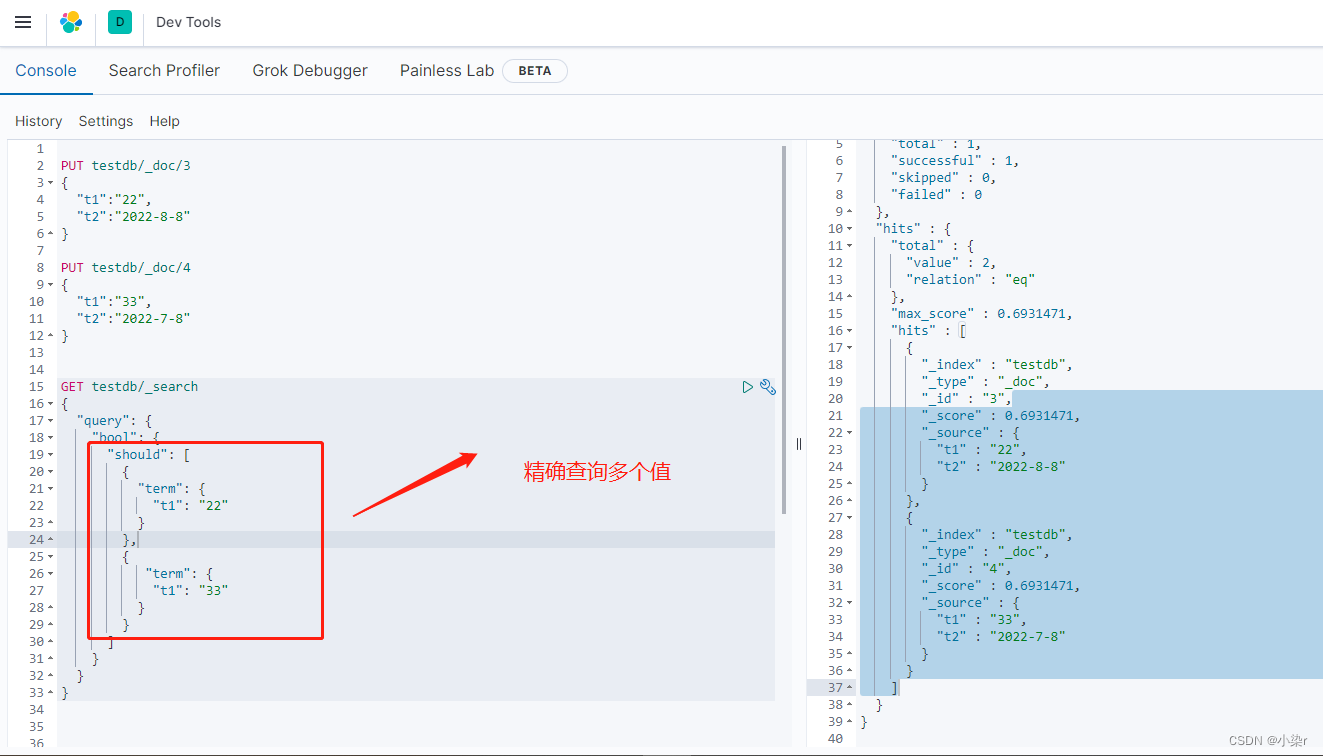Collapse "hits" object at output line 10
The height and width of the screenshot is (756, 1323).
tap(850, 229)
